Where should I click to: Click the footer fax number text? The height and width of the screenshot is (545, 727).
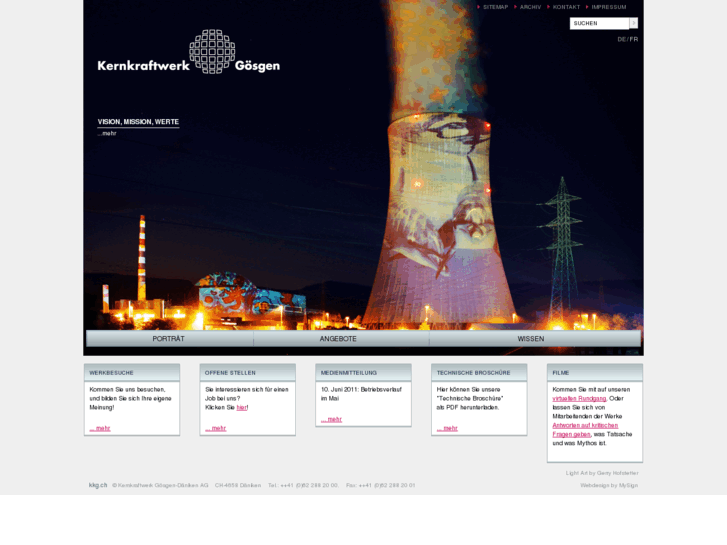tap(381, 485)
